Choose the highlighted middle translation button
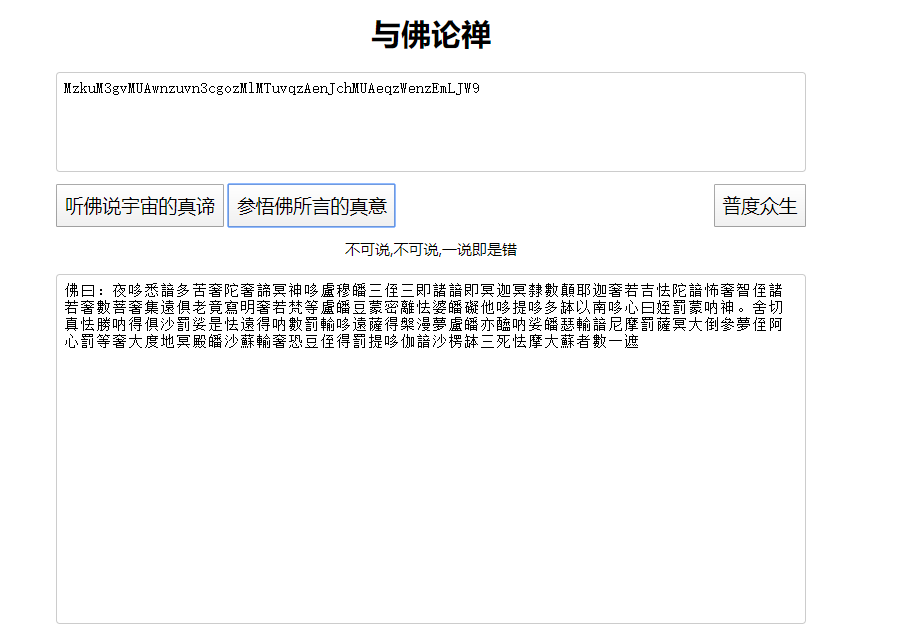Screen dimensions: 908x637 [311, 205]
